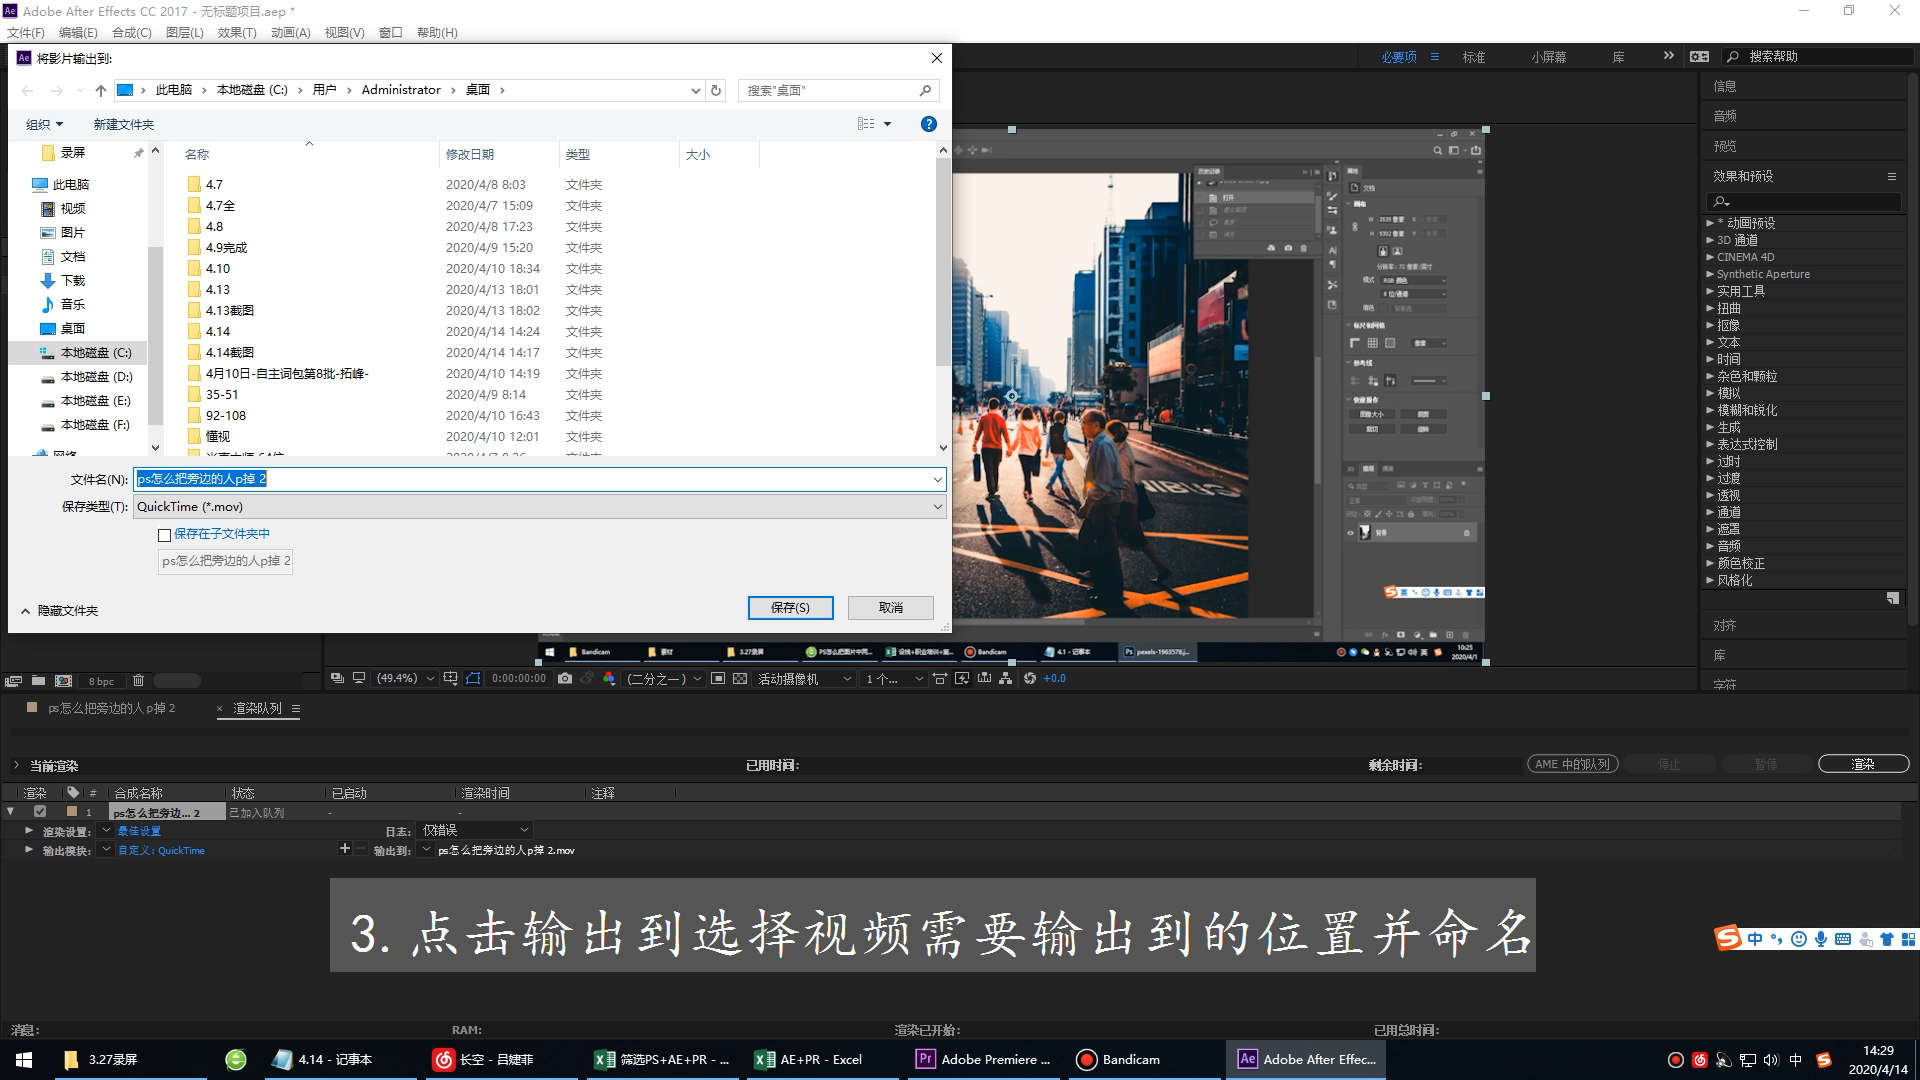Open the render queue panel menu icon
The image size is (1920, 1080).
[296, 708]
